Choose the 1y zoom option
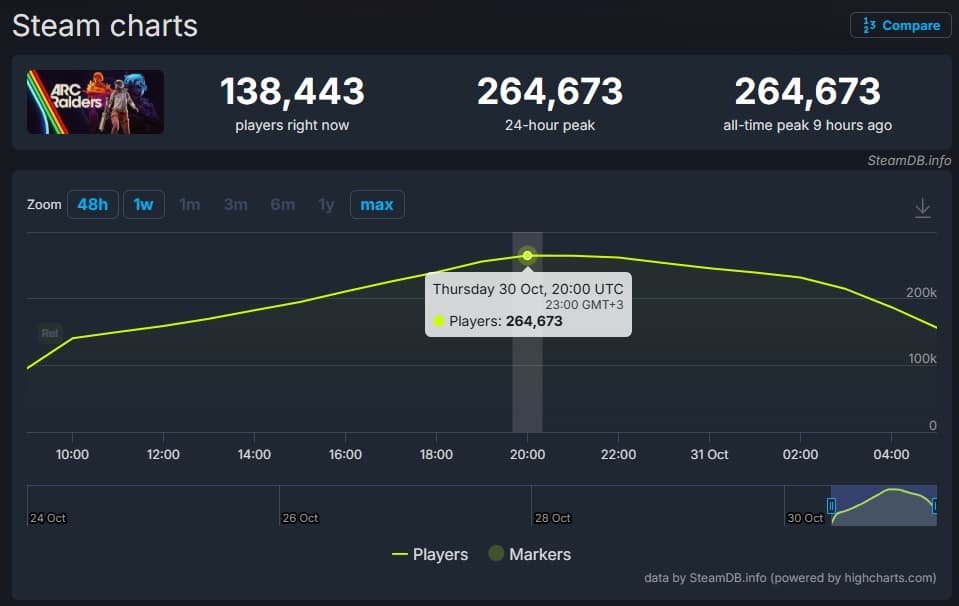This screenshot has height=606, width=959. (327, 204)
